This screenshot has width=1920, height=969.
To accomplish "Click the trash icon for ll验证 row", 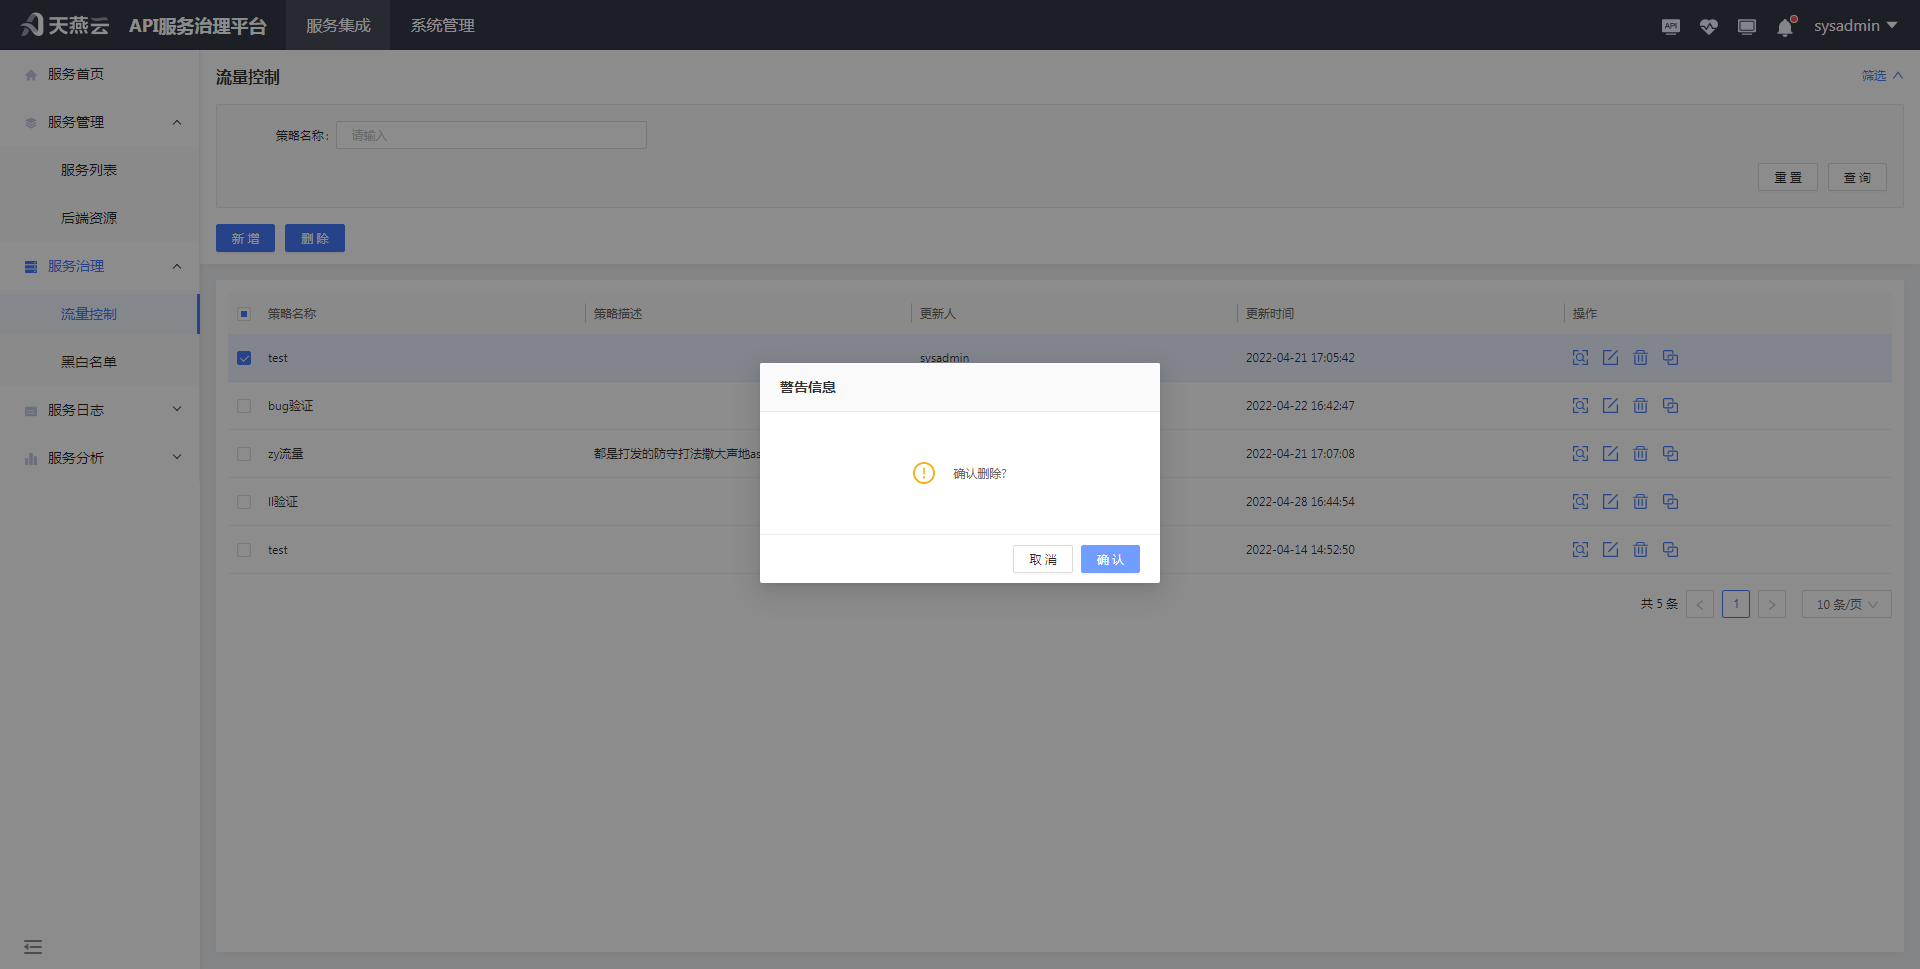I will [1640, 502].
